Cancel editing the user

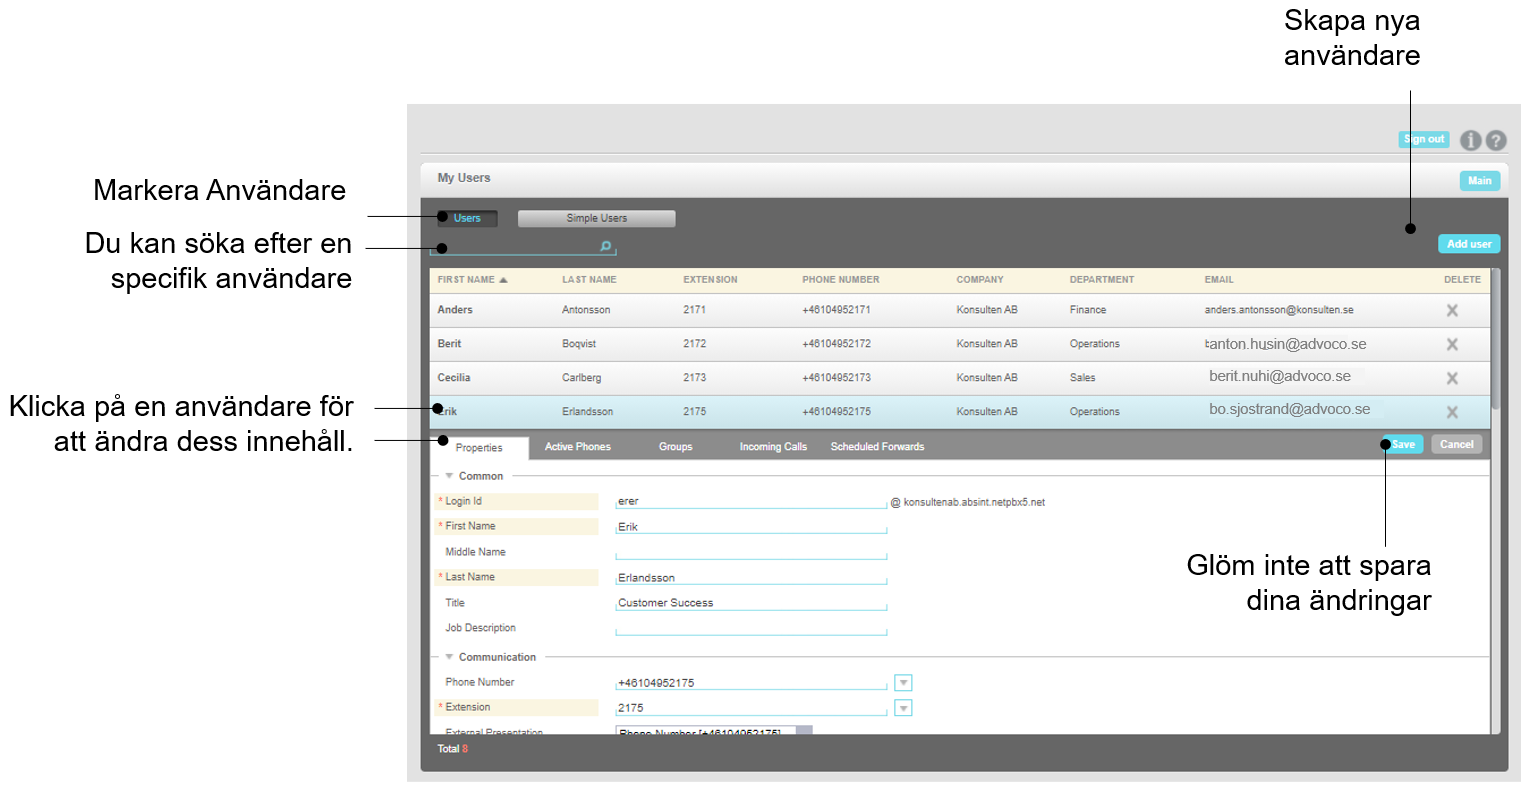click(1457, 444)
